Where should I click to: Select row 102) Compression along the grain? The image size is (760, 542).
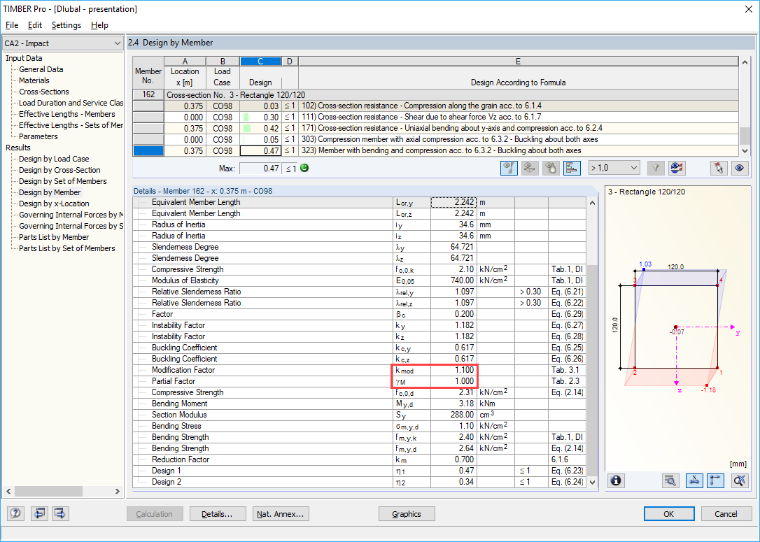click(x=435, y=106)
